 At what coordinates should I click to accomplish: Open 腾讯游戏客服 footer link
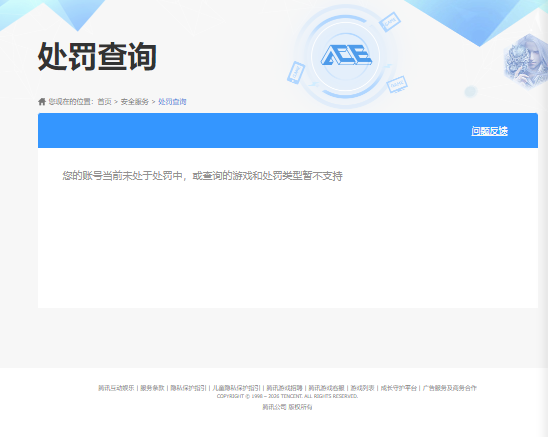pos(326,388)
